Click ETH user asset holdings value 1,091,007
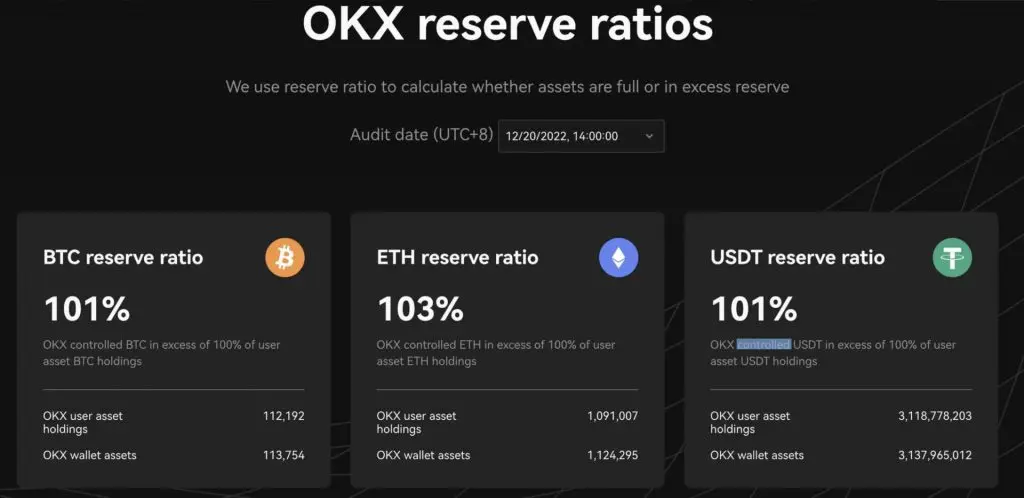Viewport: 1024px width, 498px height. point(612,415)
